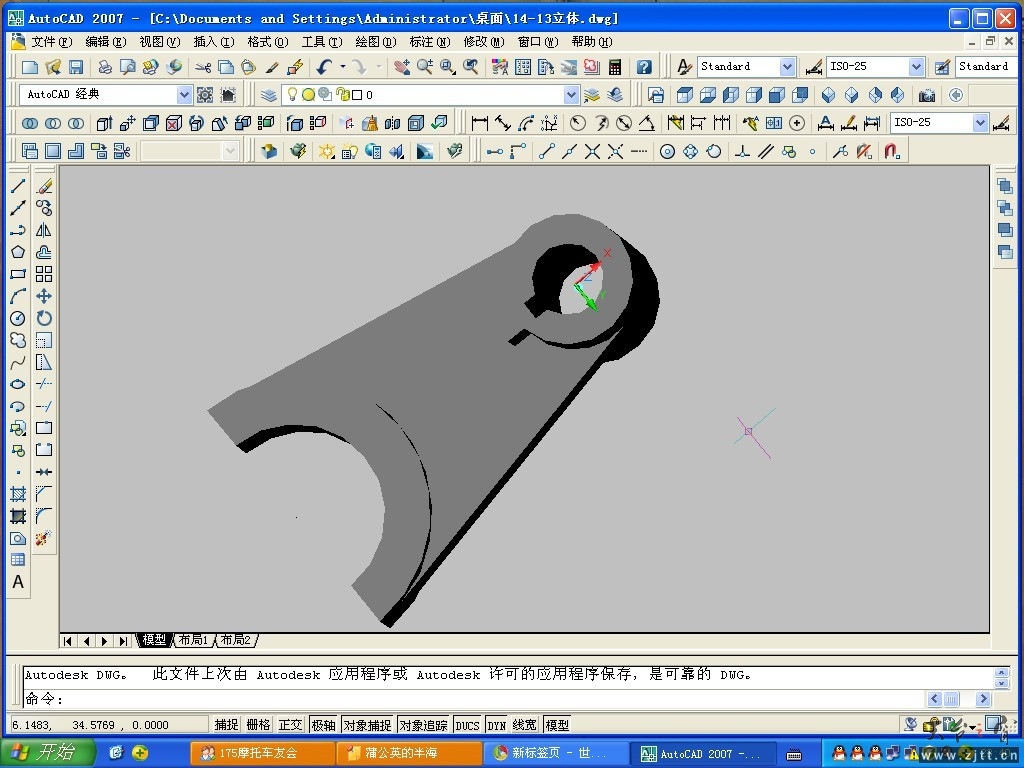Select the Move modify tool

(x=44, y=296)
